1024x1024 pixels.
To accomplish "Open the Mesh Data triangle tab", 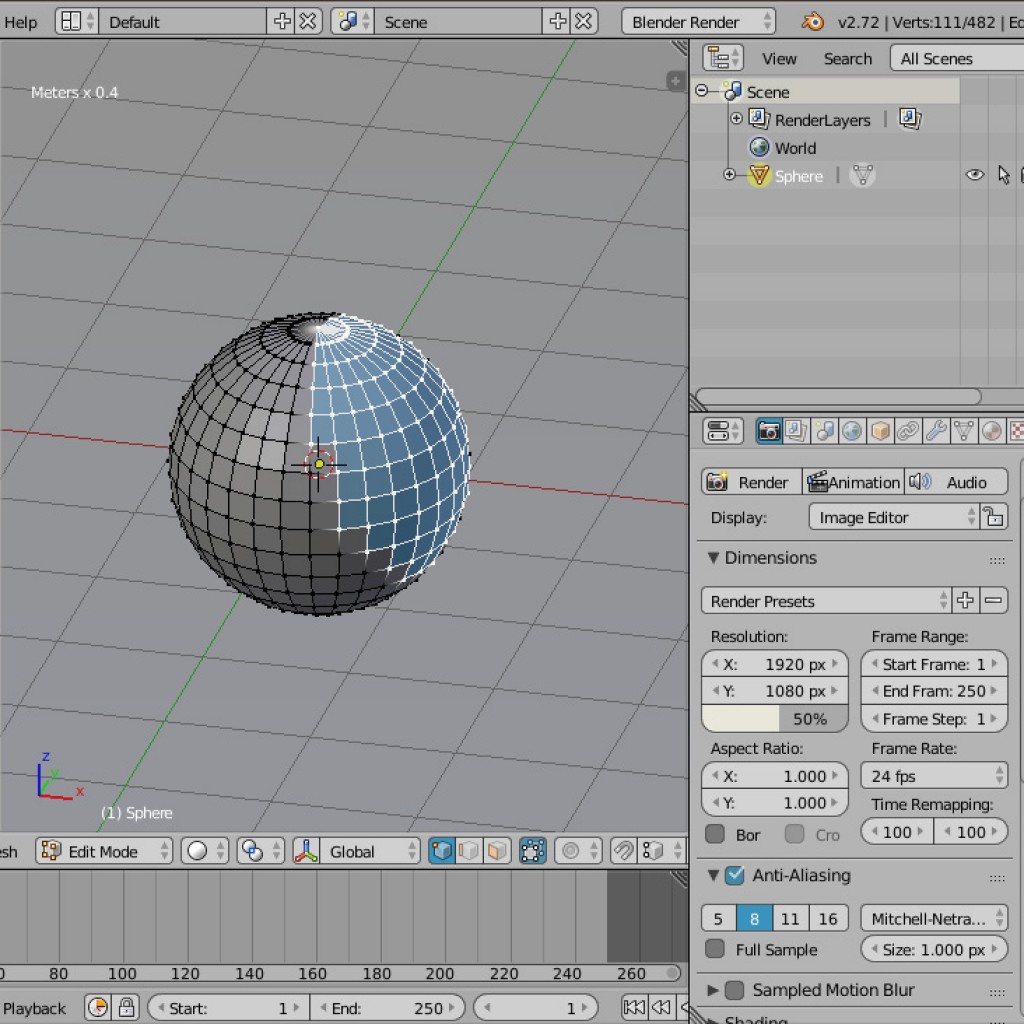I will [x=964, y=431].
